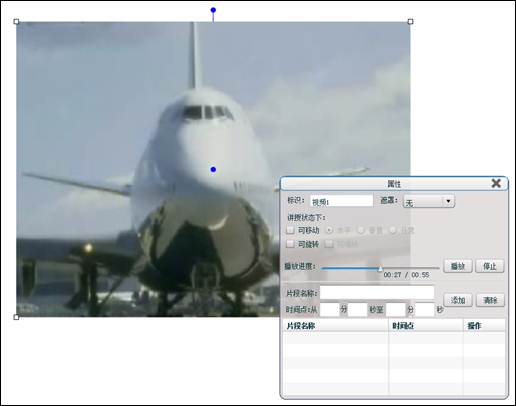The image size is (516, 406).
Task: Select the top-right resize handle of the video
Action: 410,22
